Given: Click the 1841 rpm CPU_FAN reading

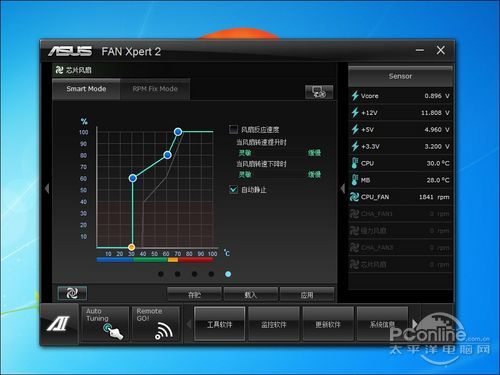Looking at the screenshot, I should tap(434, 197).
